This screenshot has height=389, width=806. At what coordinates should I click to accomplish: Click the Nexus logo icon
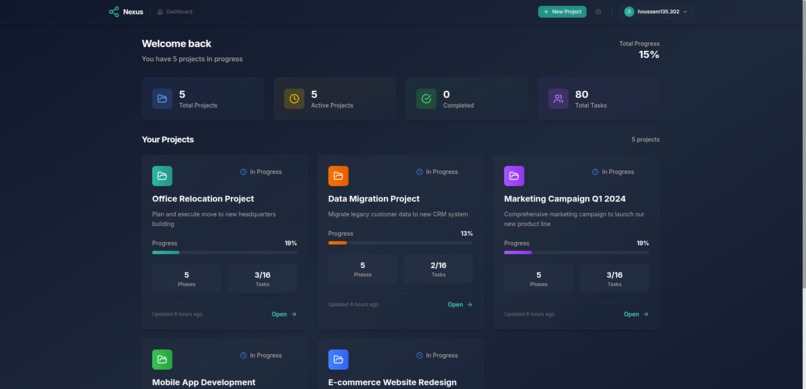[x=114, y=12]
